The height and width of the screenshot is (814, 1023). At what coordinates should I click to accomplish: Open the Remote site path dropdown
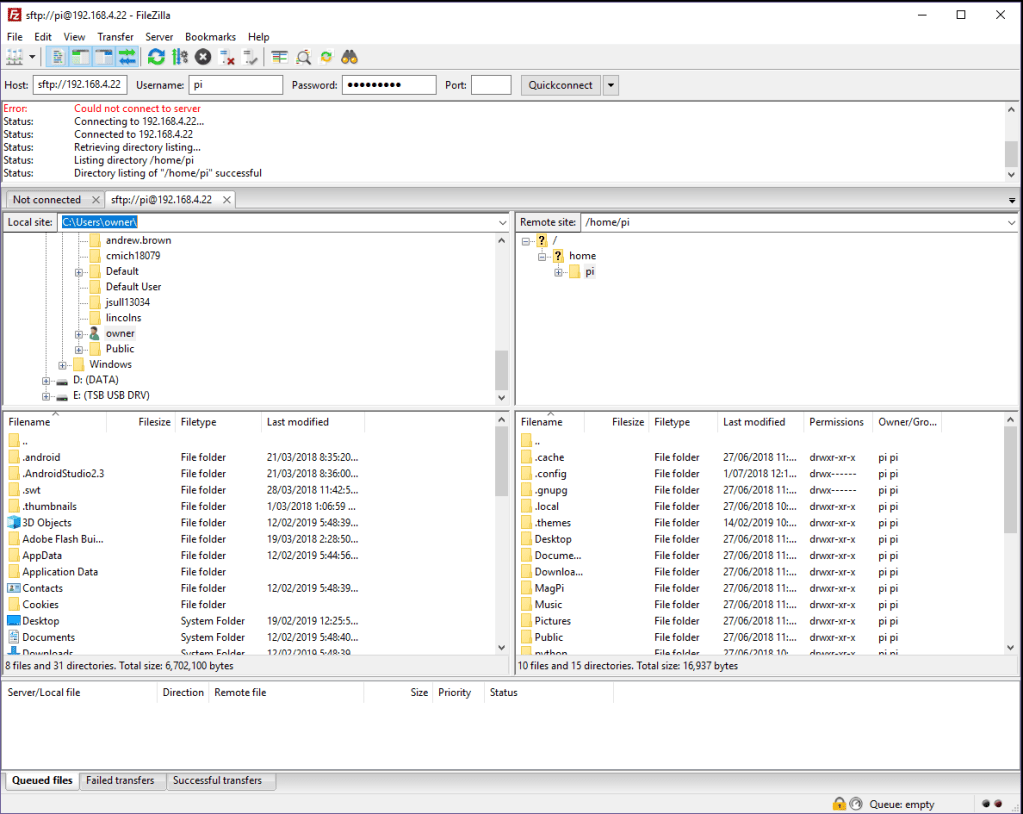tap(1011, 222)
